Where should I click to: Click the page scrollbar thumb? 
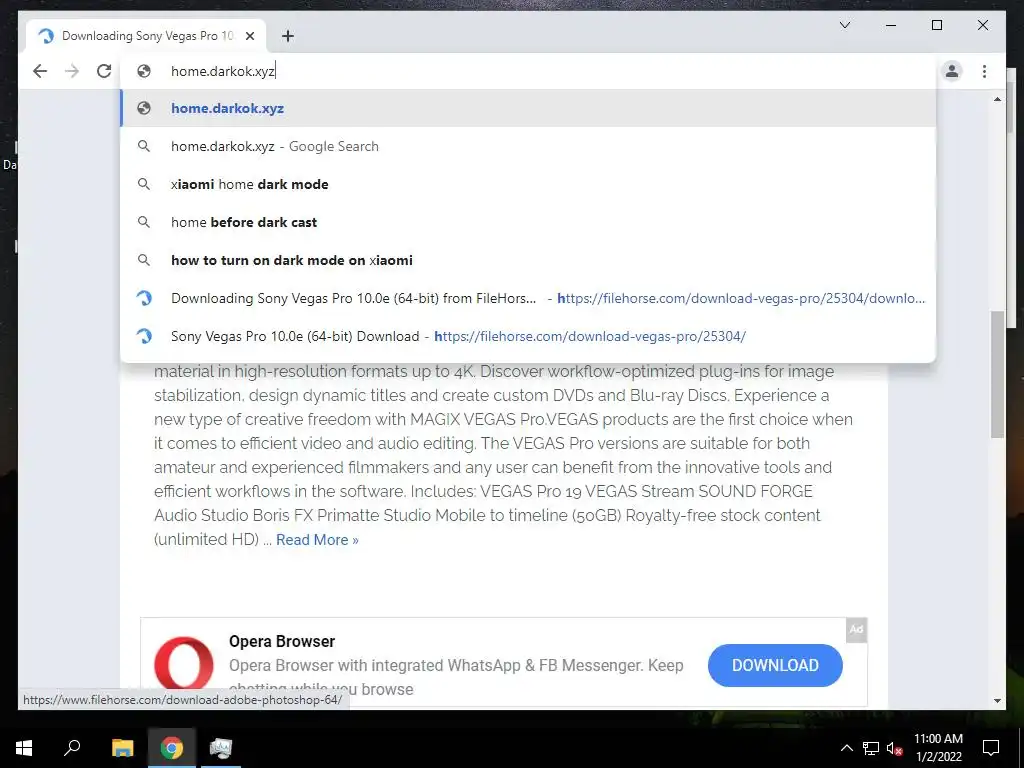pos(997,374)
